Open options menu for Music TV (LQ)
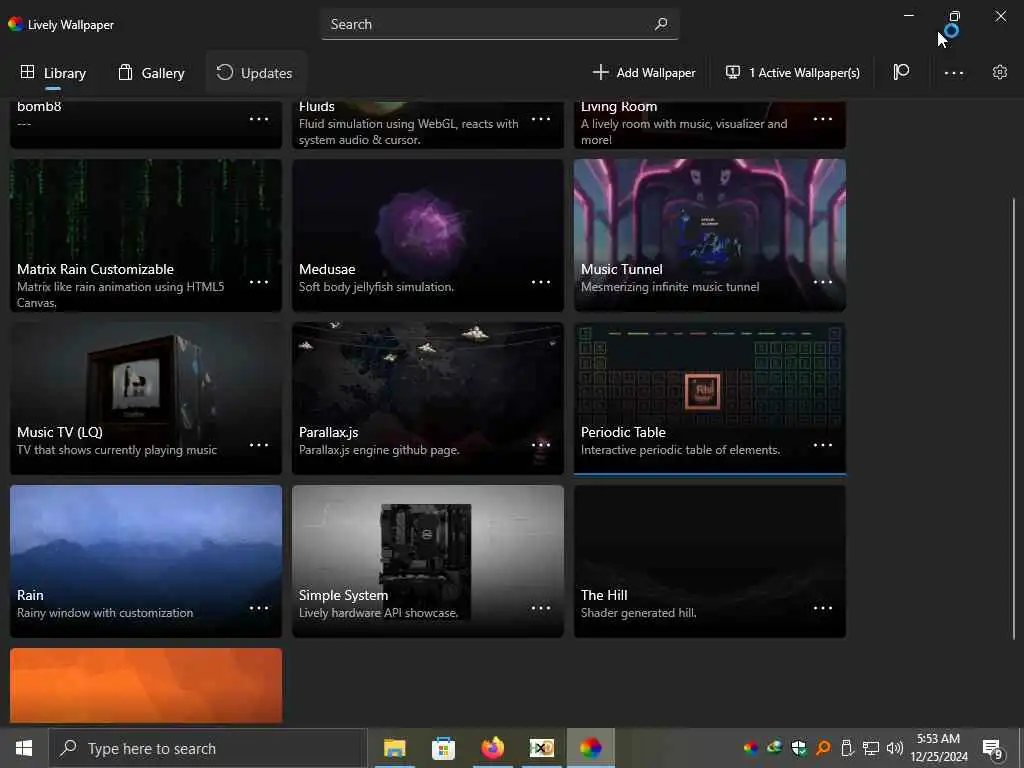 tap(259, 445)
